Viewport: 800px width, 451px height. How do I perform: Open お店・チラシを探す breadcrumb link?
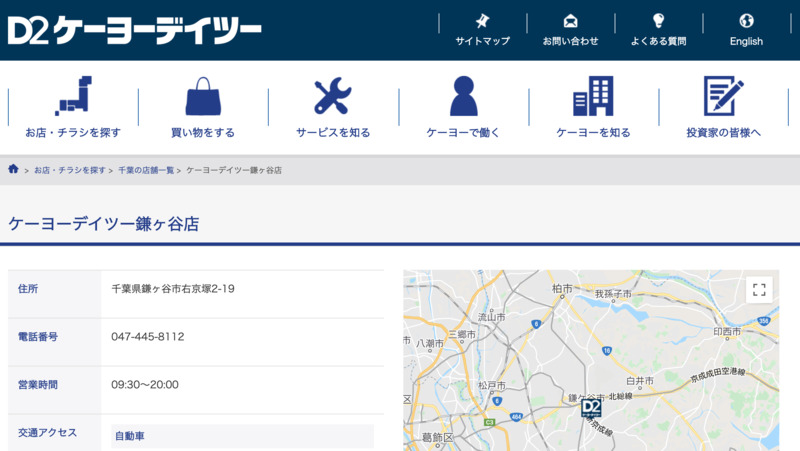[x=70, y=171]
